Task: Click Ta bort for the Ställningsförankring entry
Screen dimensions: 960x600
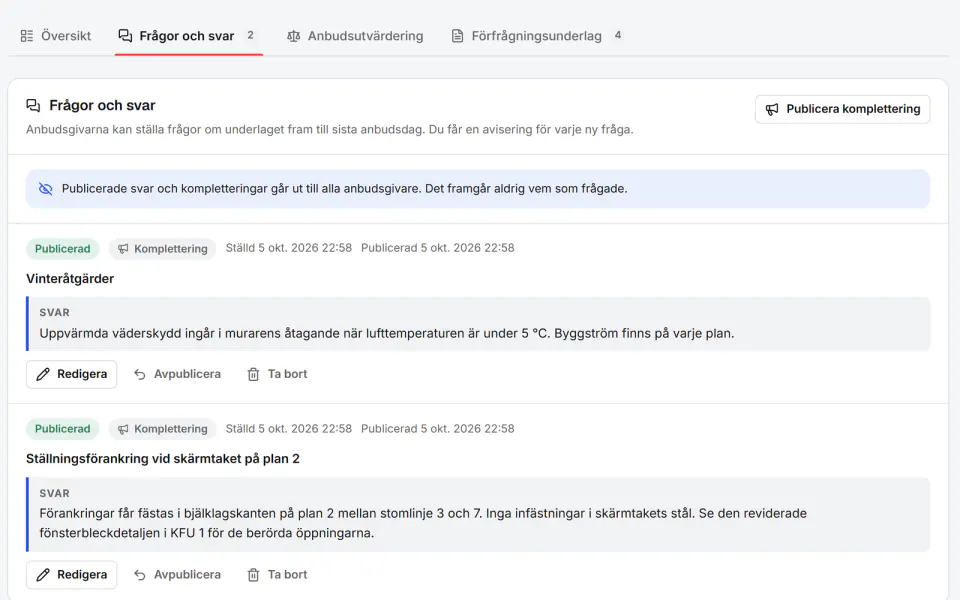Action: coord(277,575)
